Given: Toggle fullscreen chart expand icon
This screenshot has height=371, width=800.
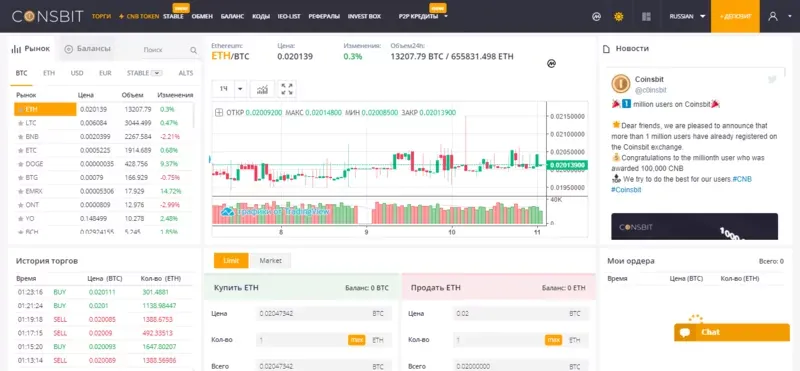Looking at the screenshot, I should tap(287, 89).
